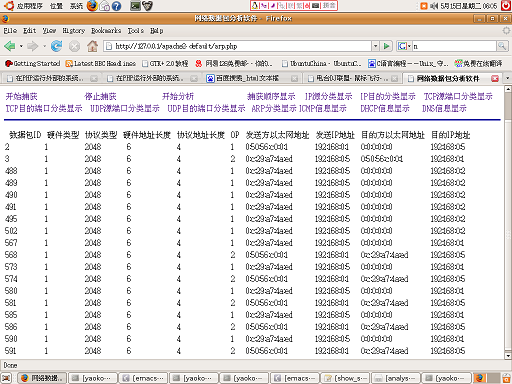Click the Stop loading icon in toolbar
This screenshot has width=512, height=384.
pyautogui.click(x=74, y=46)
